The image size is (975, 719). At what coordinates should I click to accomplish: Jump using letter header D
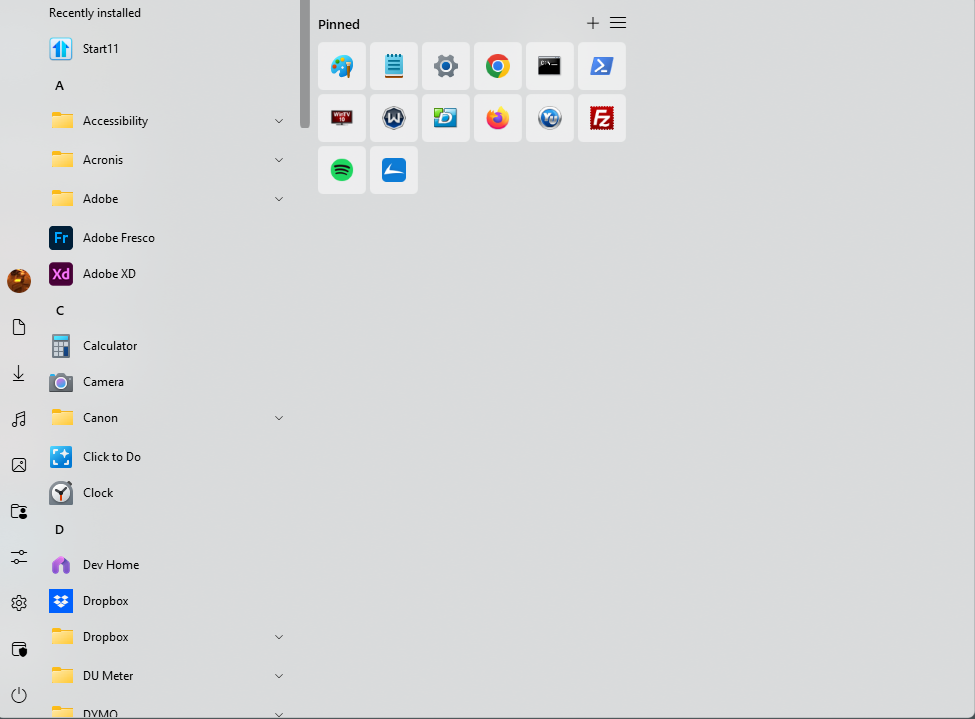[x=59, y=529]
